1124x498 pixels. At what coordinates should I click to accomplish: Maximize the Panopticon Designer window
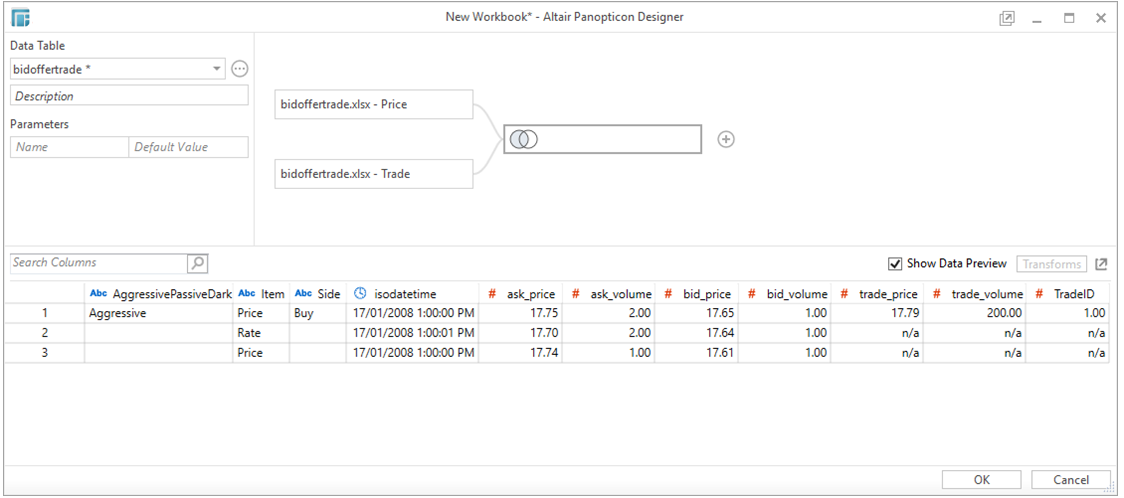point(1069,19)
